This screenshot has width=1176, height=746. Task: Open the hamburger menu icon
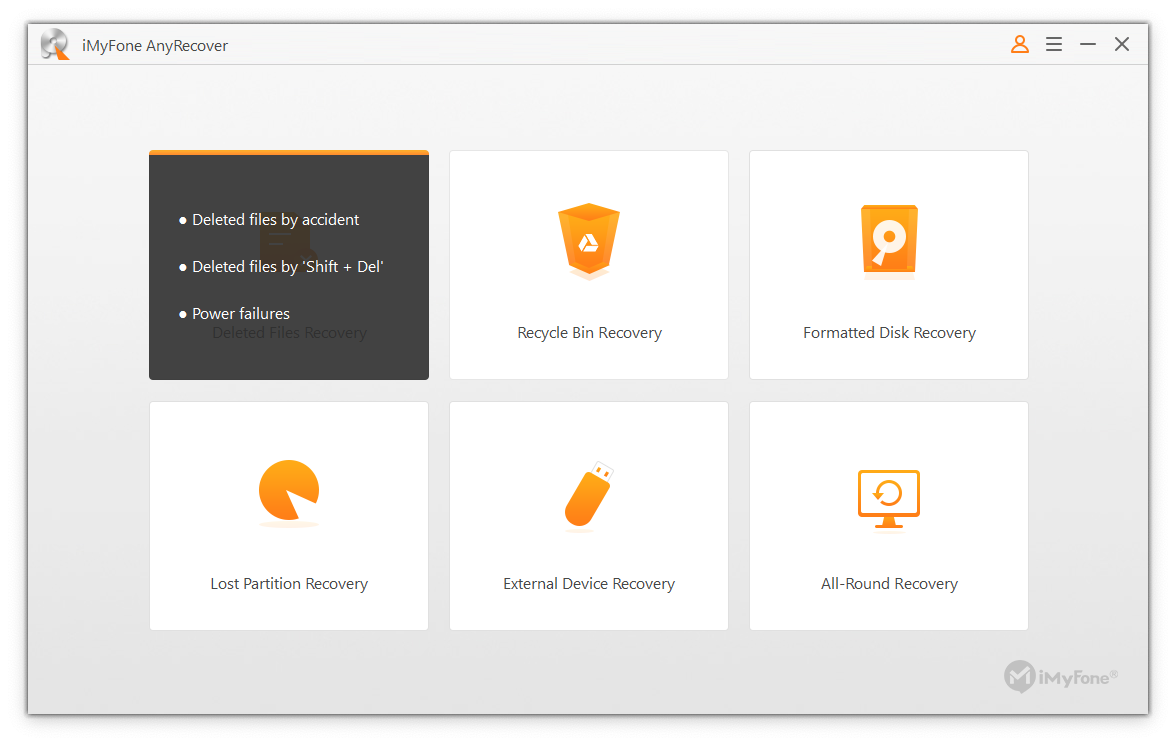point(1054,44)
